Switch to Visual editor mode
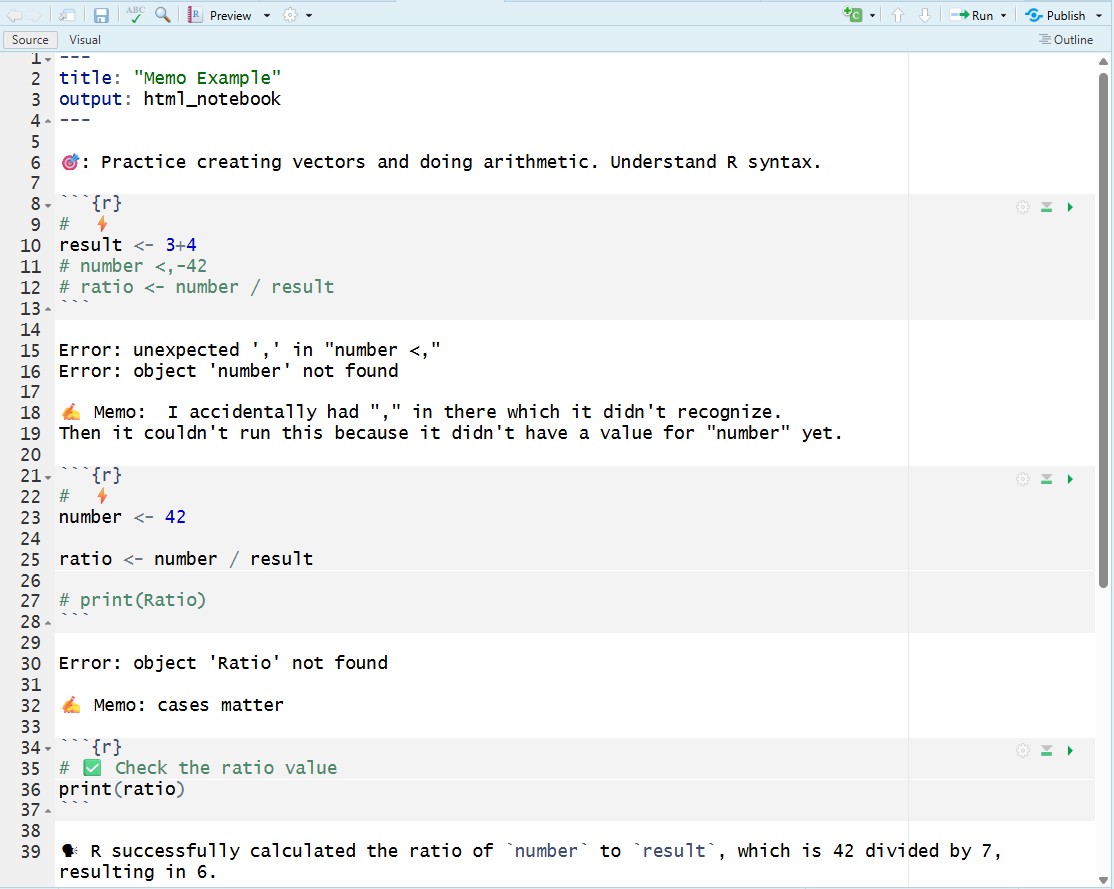1114x889 pixels. 85,40
